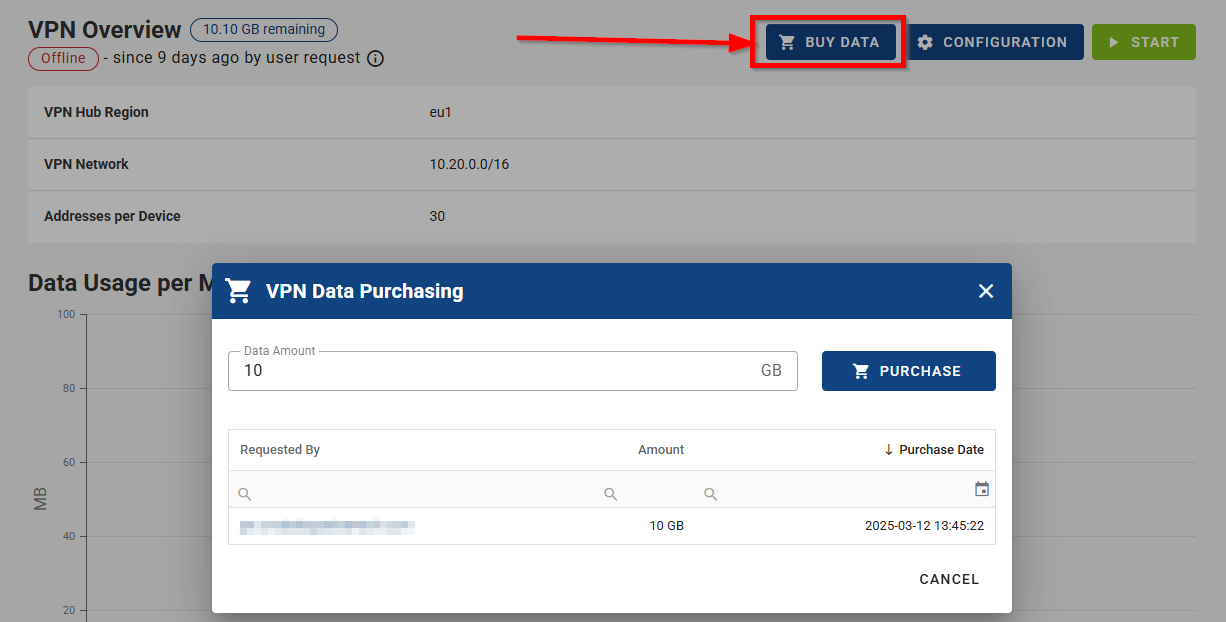This screenshot has width=1226, height=622.
Task: Focus the Data Amount input field
Action: click(x=490, y=371)
